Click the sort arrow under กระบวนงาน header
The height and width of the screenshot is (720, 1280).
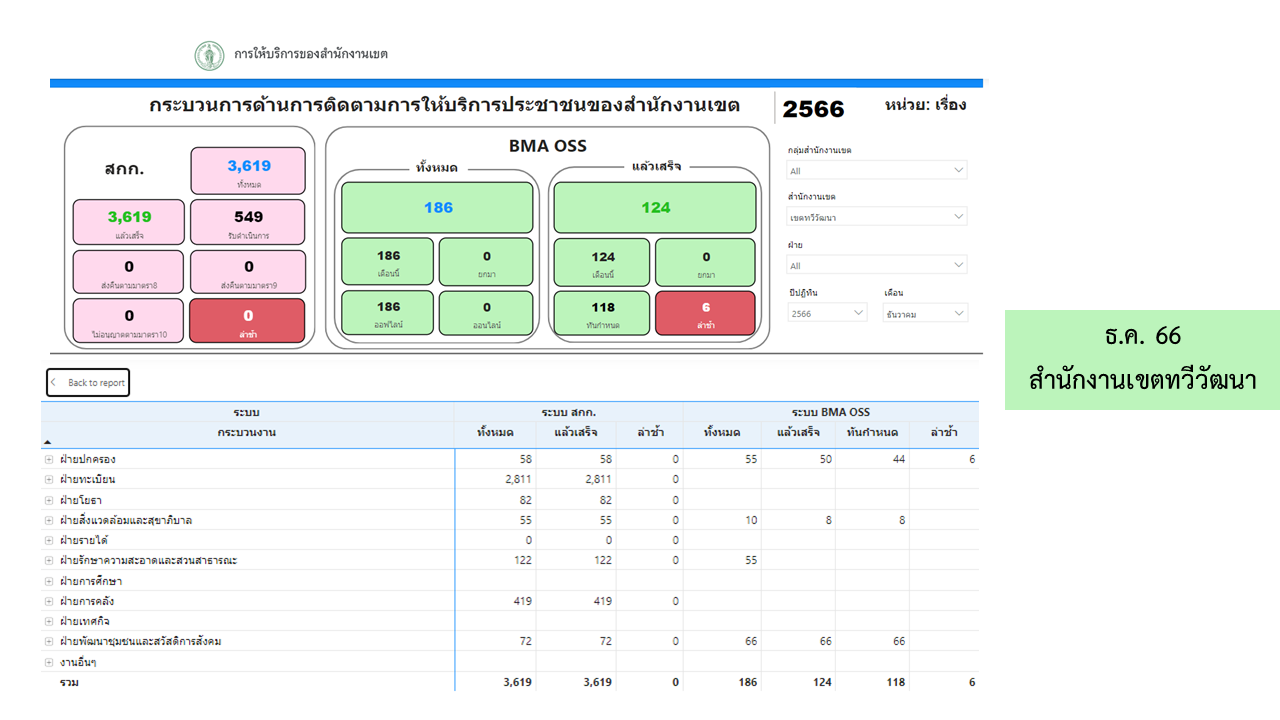(x=47, y=442)
